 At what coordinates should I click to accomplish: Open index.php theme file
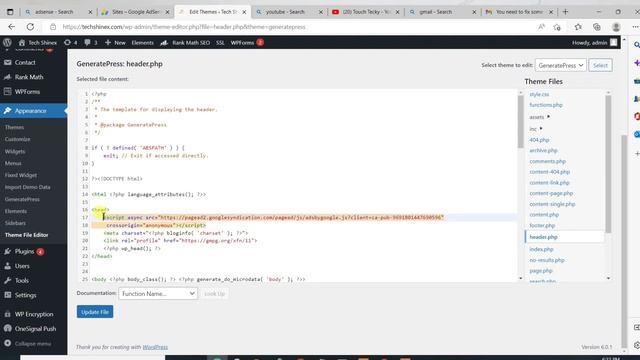(541, 249)
